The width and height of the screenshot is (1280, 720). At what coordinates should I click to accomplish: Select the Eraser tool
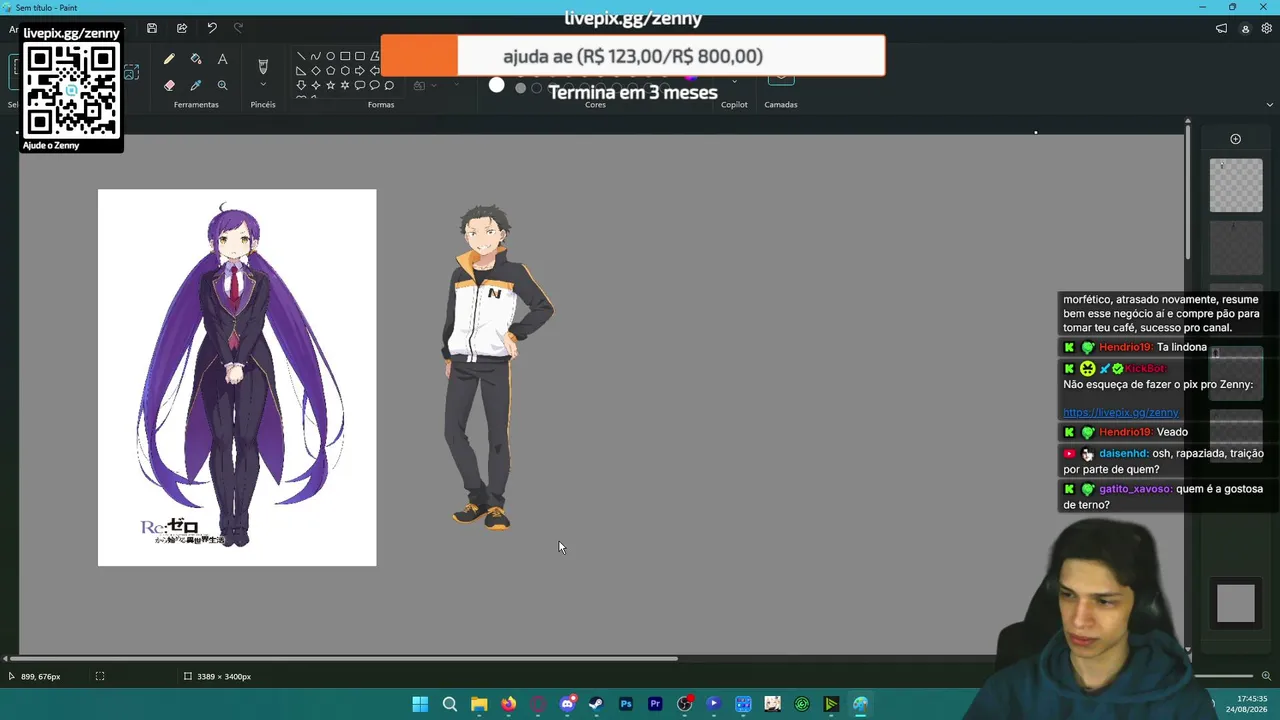pyautogui.click(x=169, y=86)
